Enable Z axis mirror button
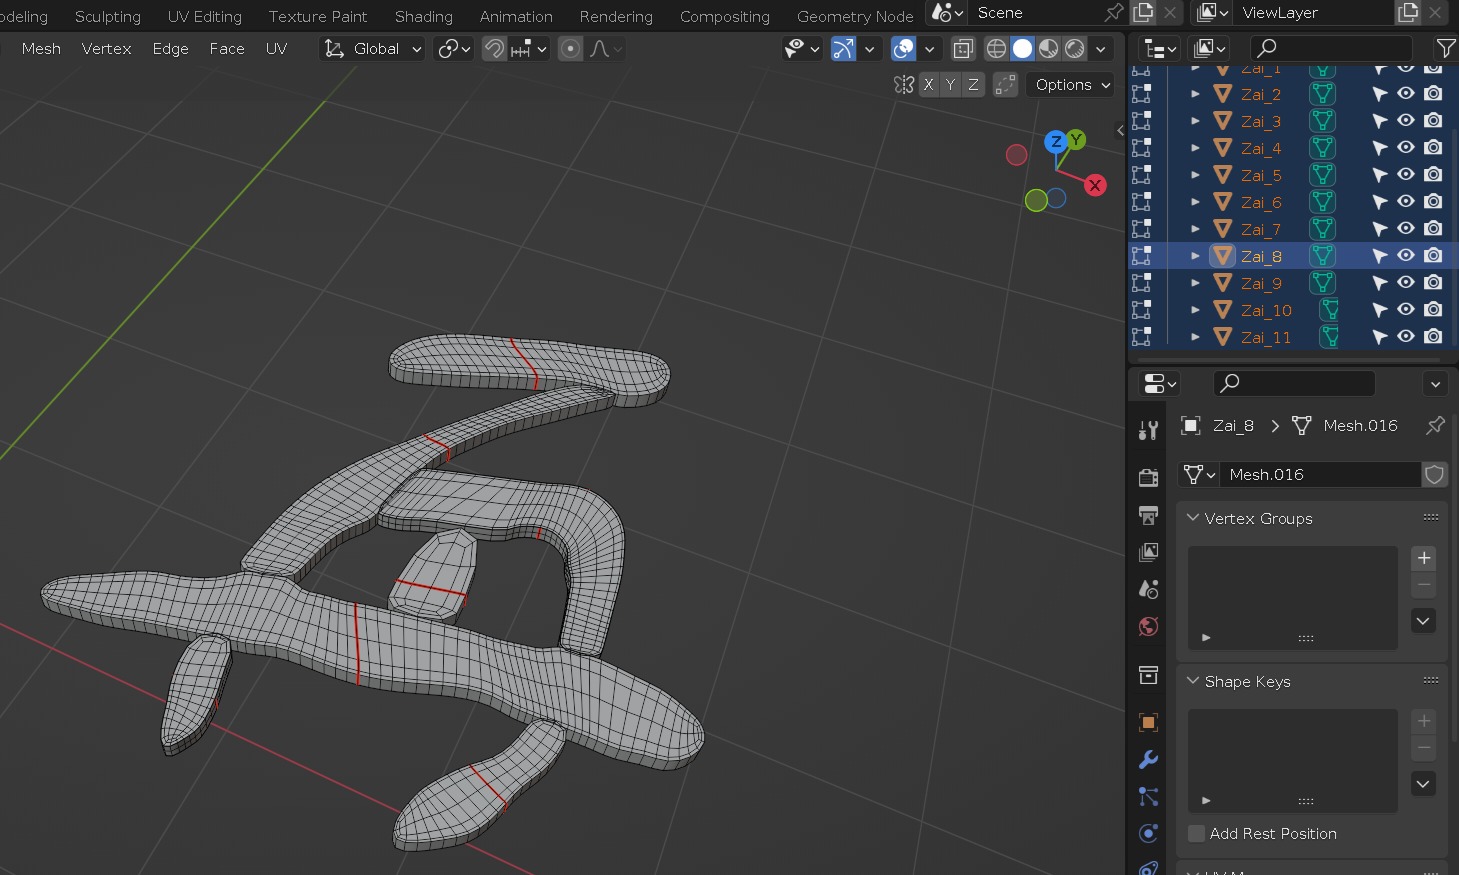The width and height of the screenshot is (1459, 875). [x=973, y=85]
